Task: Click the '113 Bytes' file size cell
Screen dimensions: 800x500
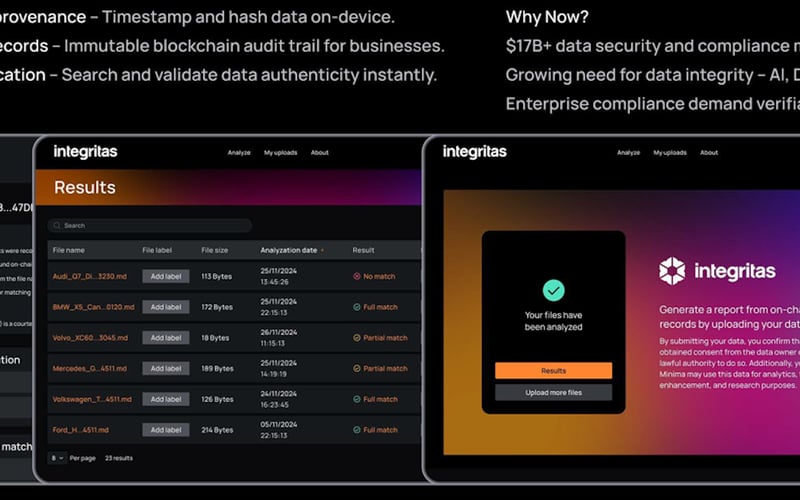Action: point(217,277)
